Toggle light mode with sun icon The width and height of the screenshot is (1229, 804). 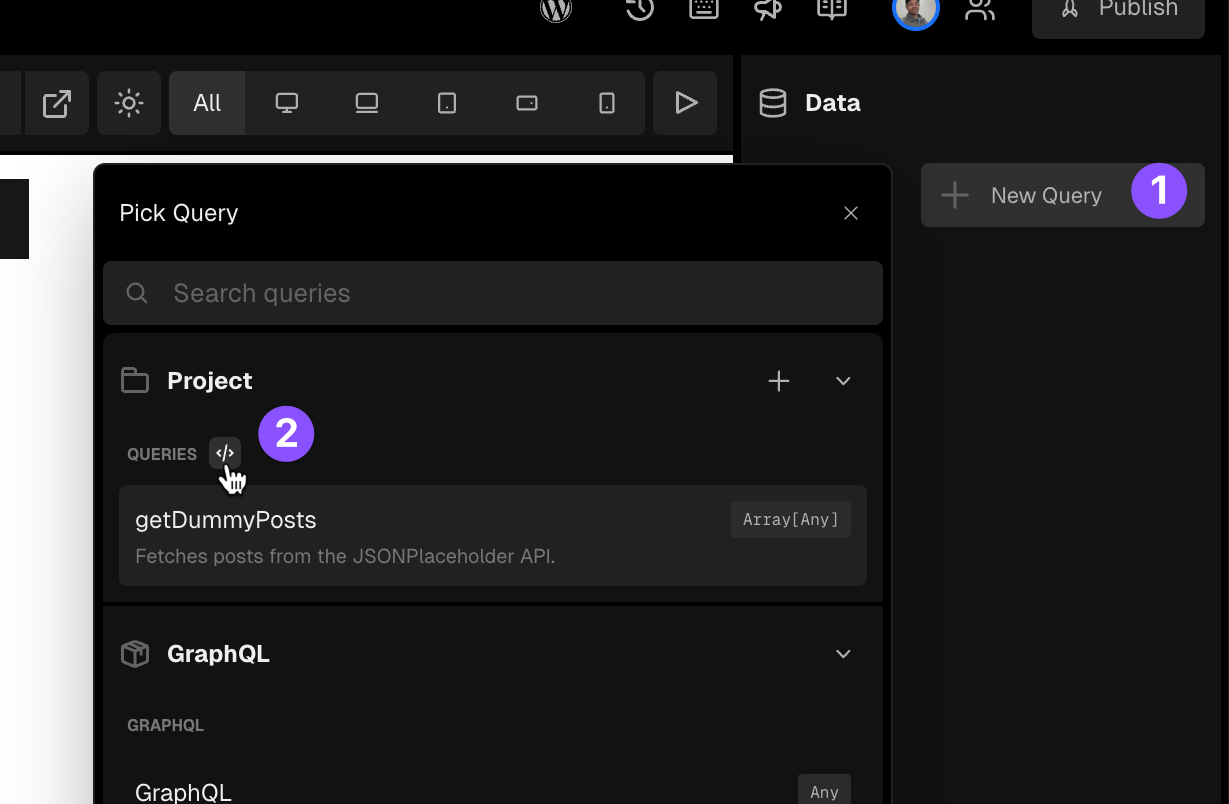[129, 103]
